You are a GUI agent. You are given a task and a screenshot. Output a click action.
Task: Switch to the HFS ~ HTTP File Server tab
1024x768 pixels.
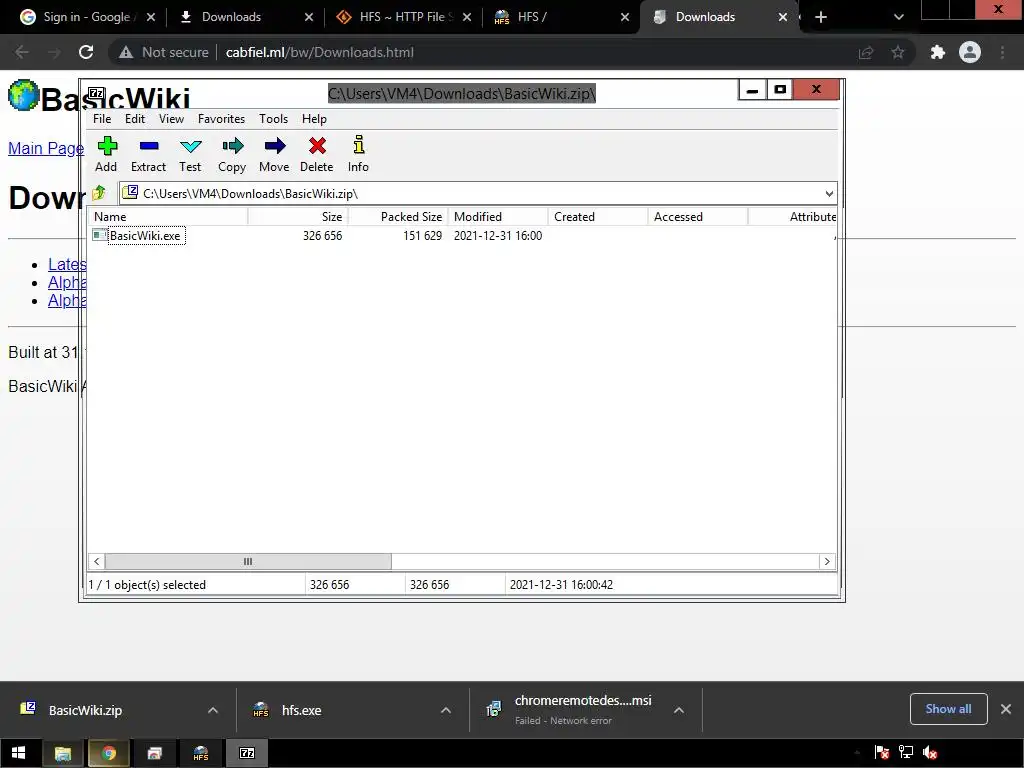pos(404,17)
